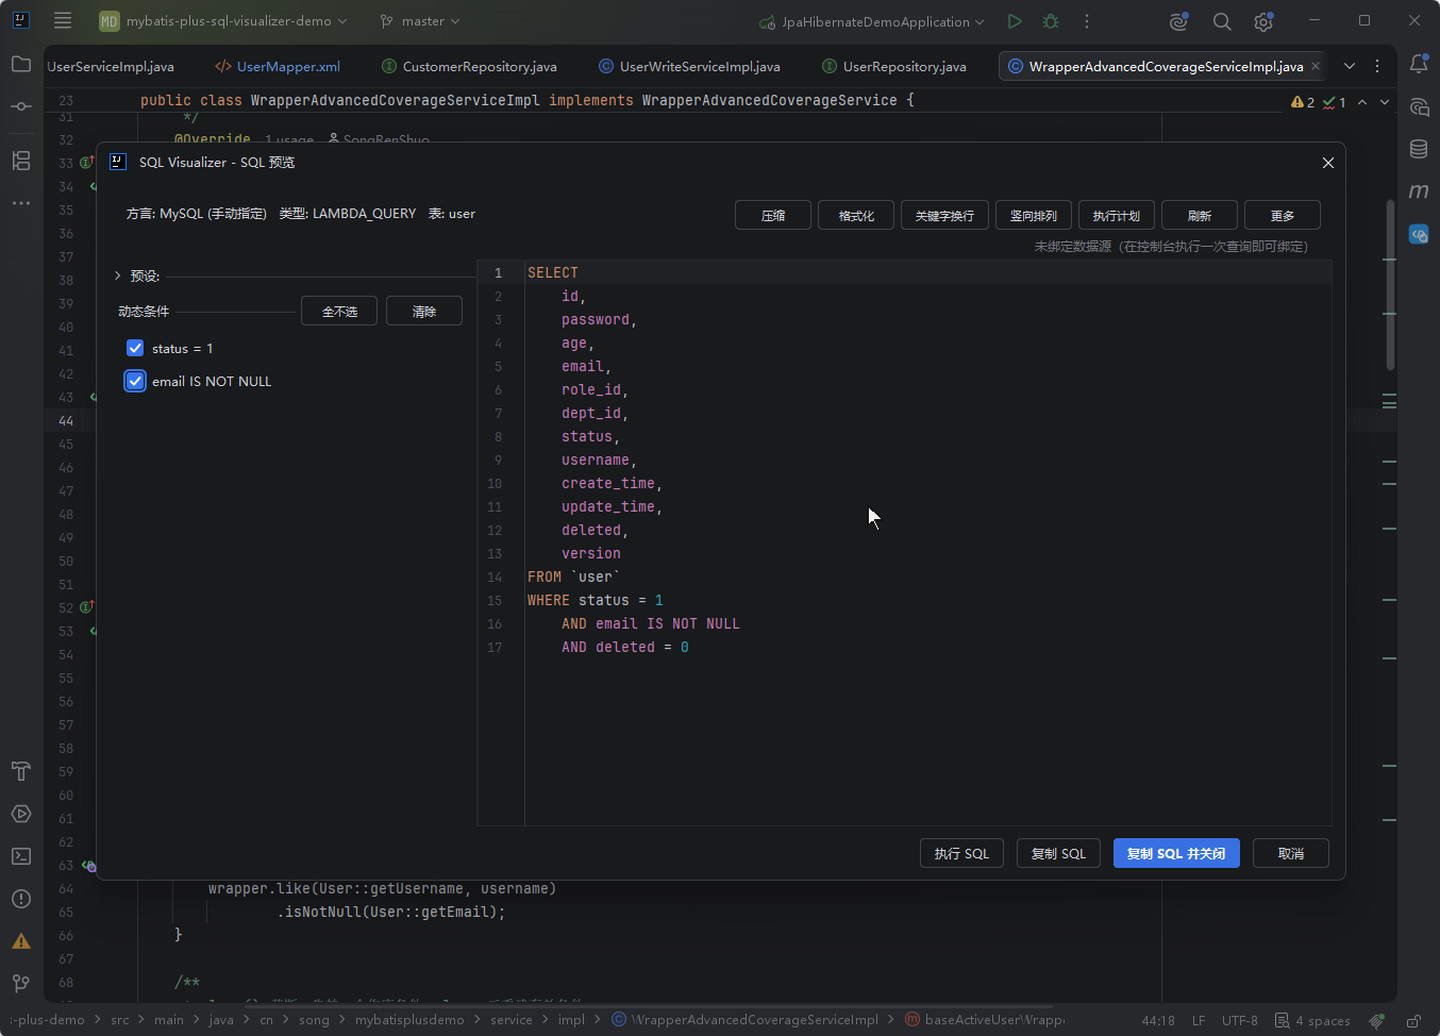
Task: Open IDE settings gear icon
Action: [x=1264, y=21]
